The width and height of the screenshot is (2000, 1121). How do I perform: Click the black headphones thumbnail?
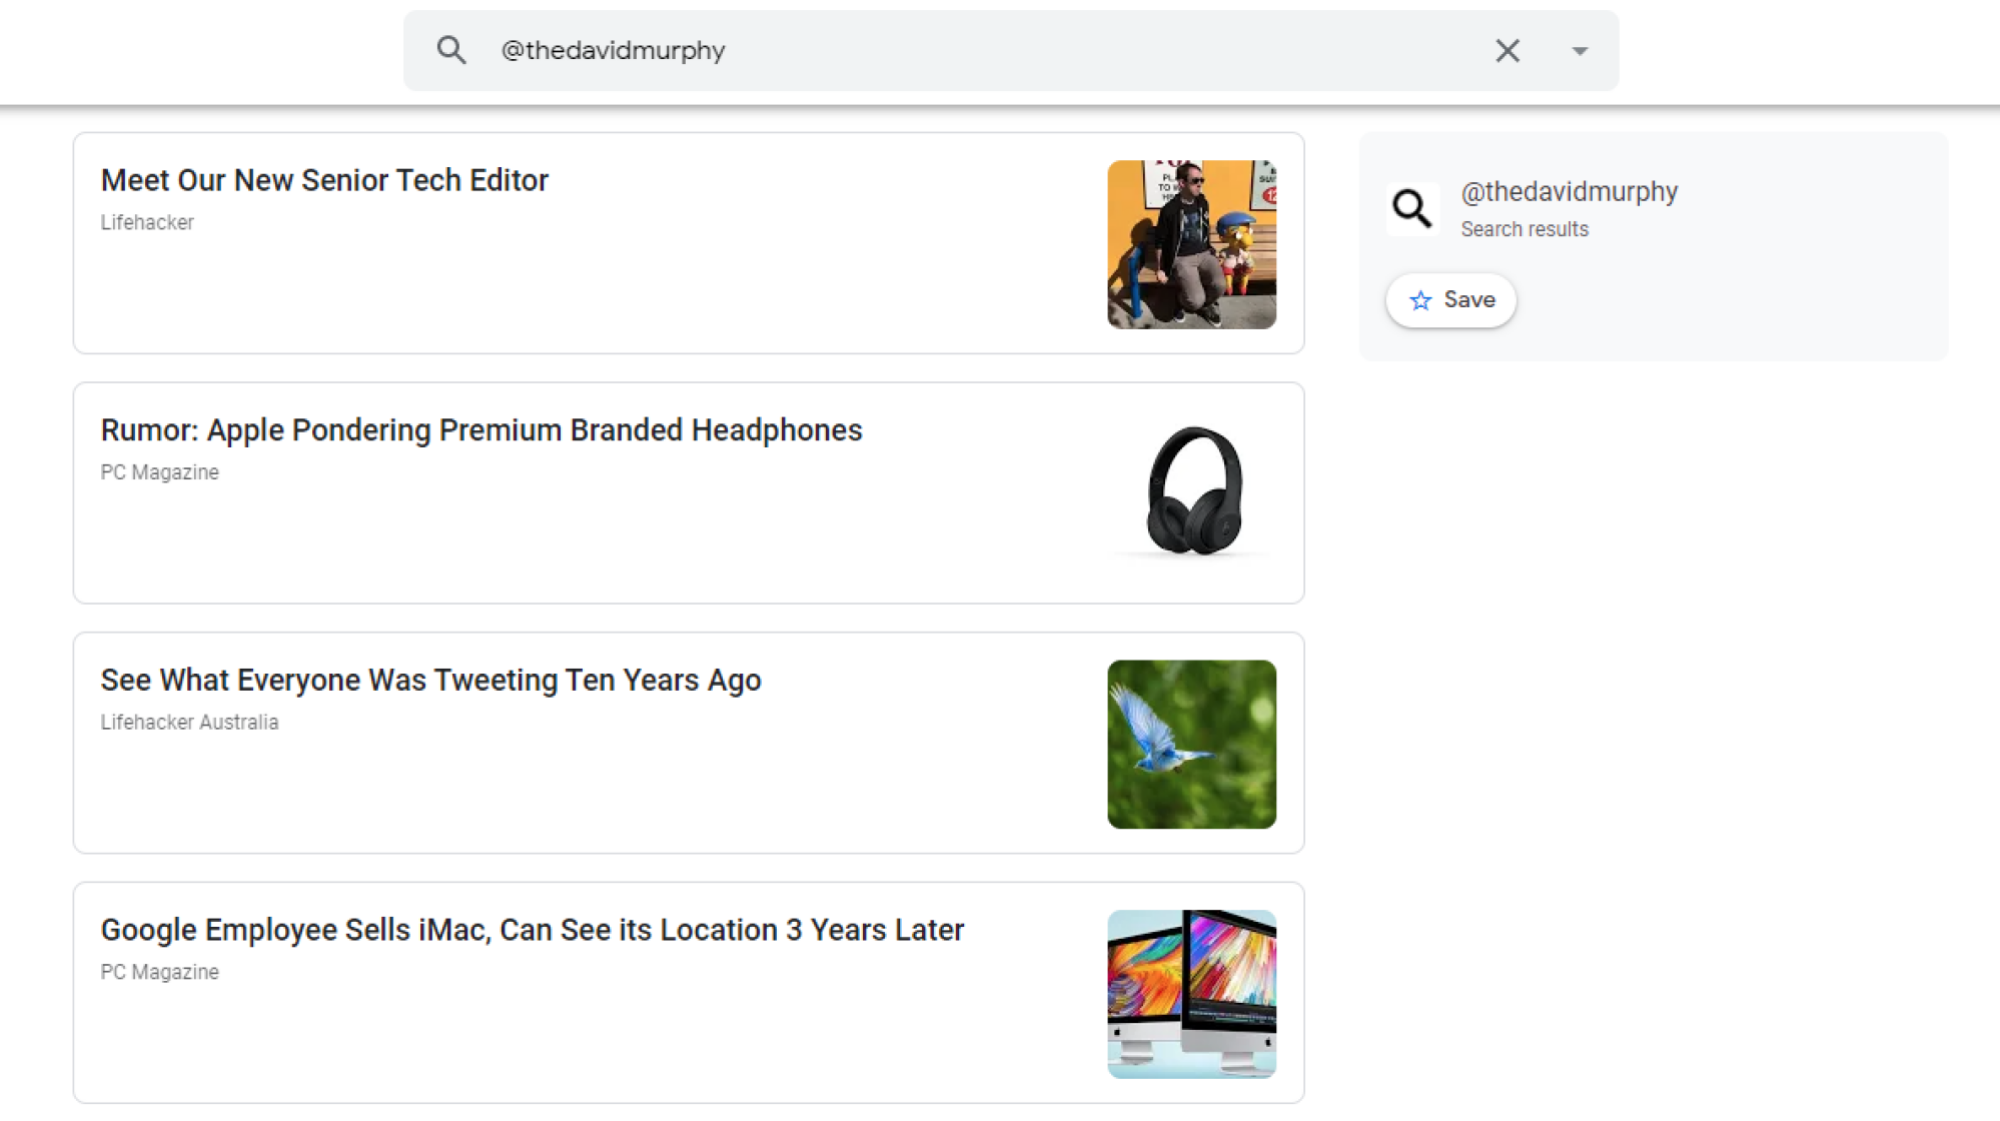pyautogui.click(x=1191, y=492)
